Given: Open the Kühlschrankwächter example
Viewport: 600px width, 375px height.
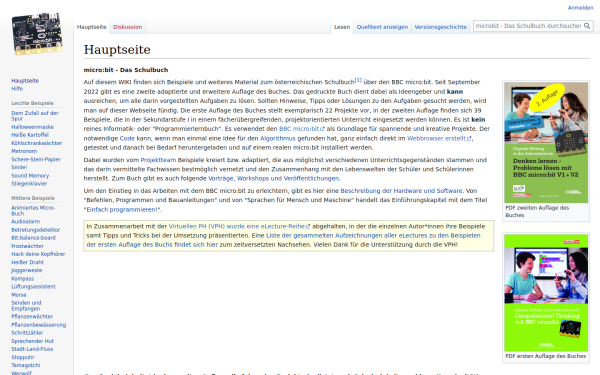Looking at the screenshot, I should 36,143.
